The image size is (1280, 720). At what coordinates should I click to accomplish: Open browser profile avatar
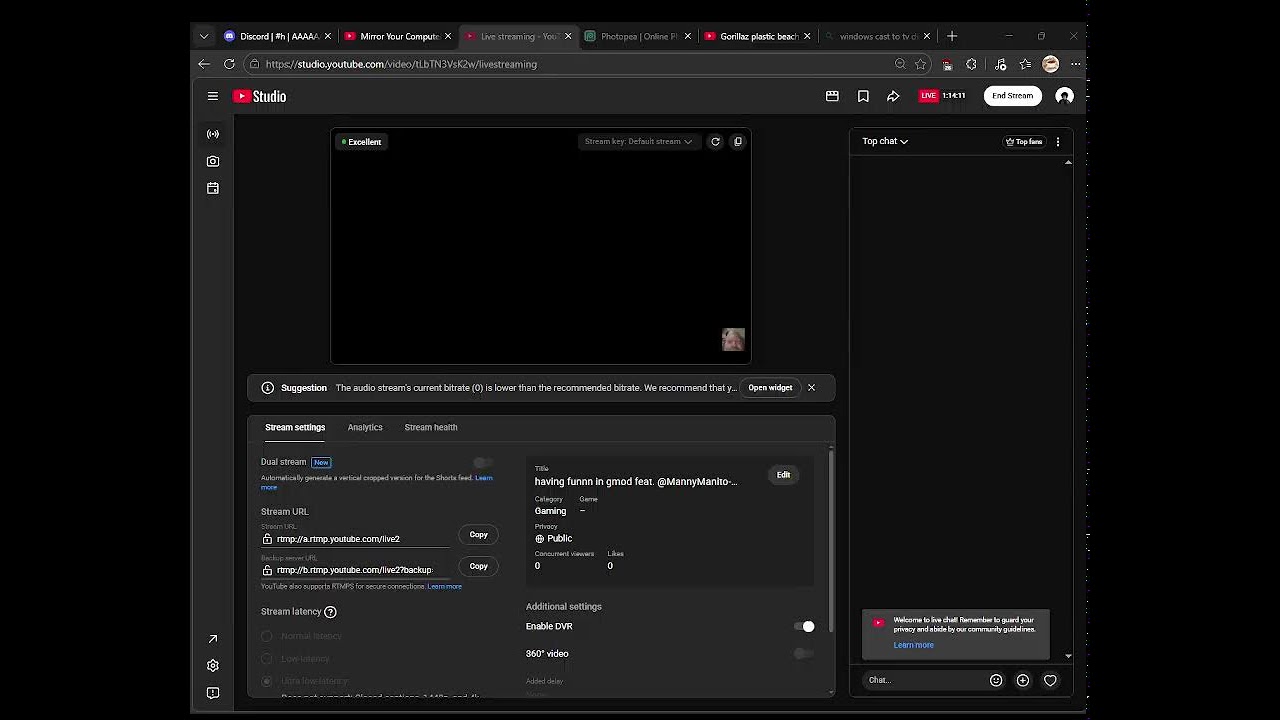pyautogui.click(x=1050, y=64)
